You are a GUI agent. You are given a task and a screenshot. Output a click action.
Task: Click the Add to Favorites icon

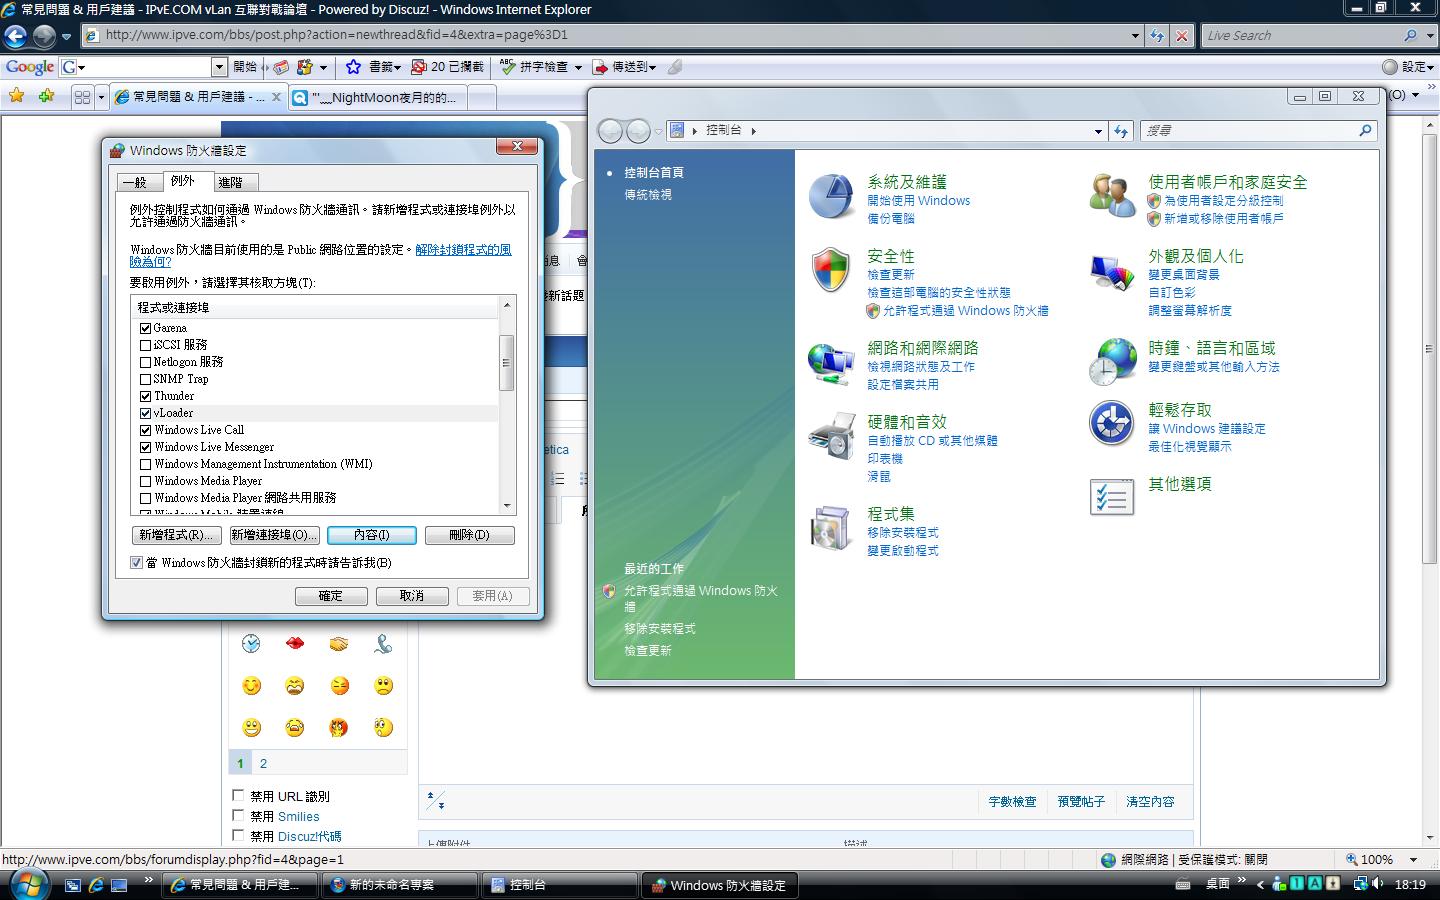tap(47, 96)
